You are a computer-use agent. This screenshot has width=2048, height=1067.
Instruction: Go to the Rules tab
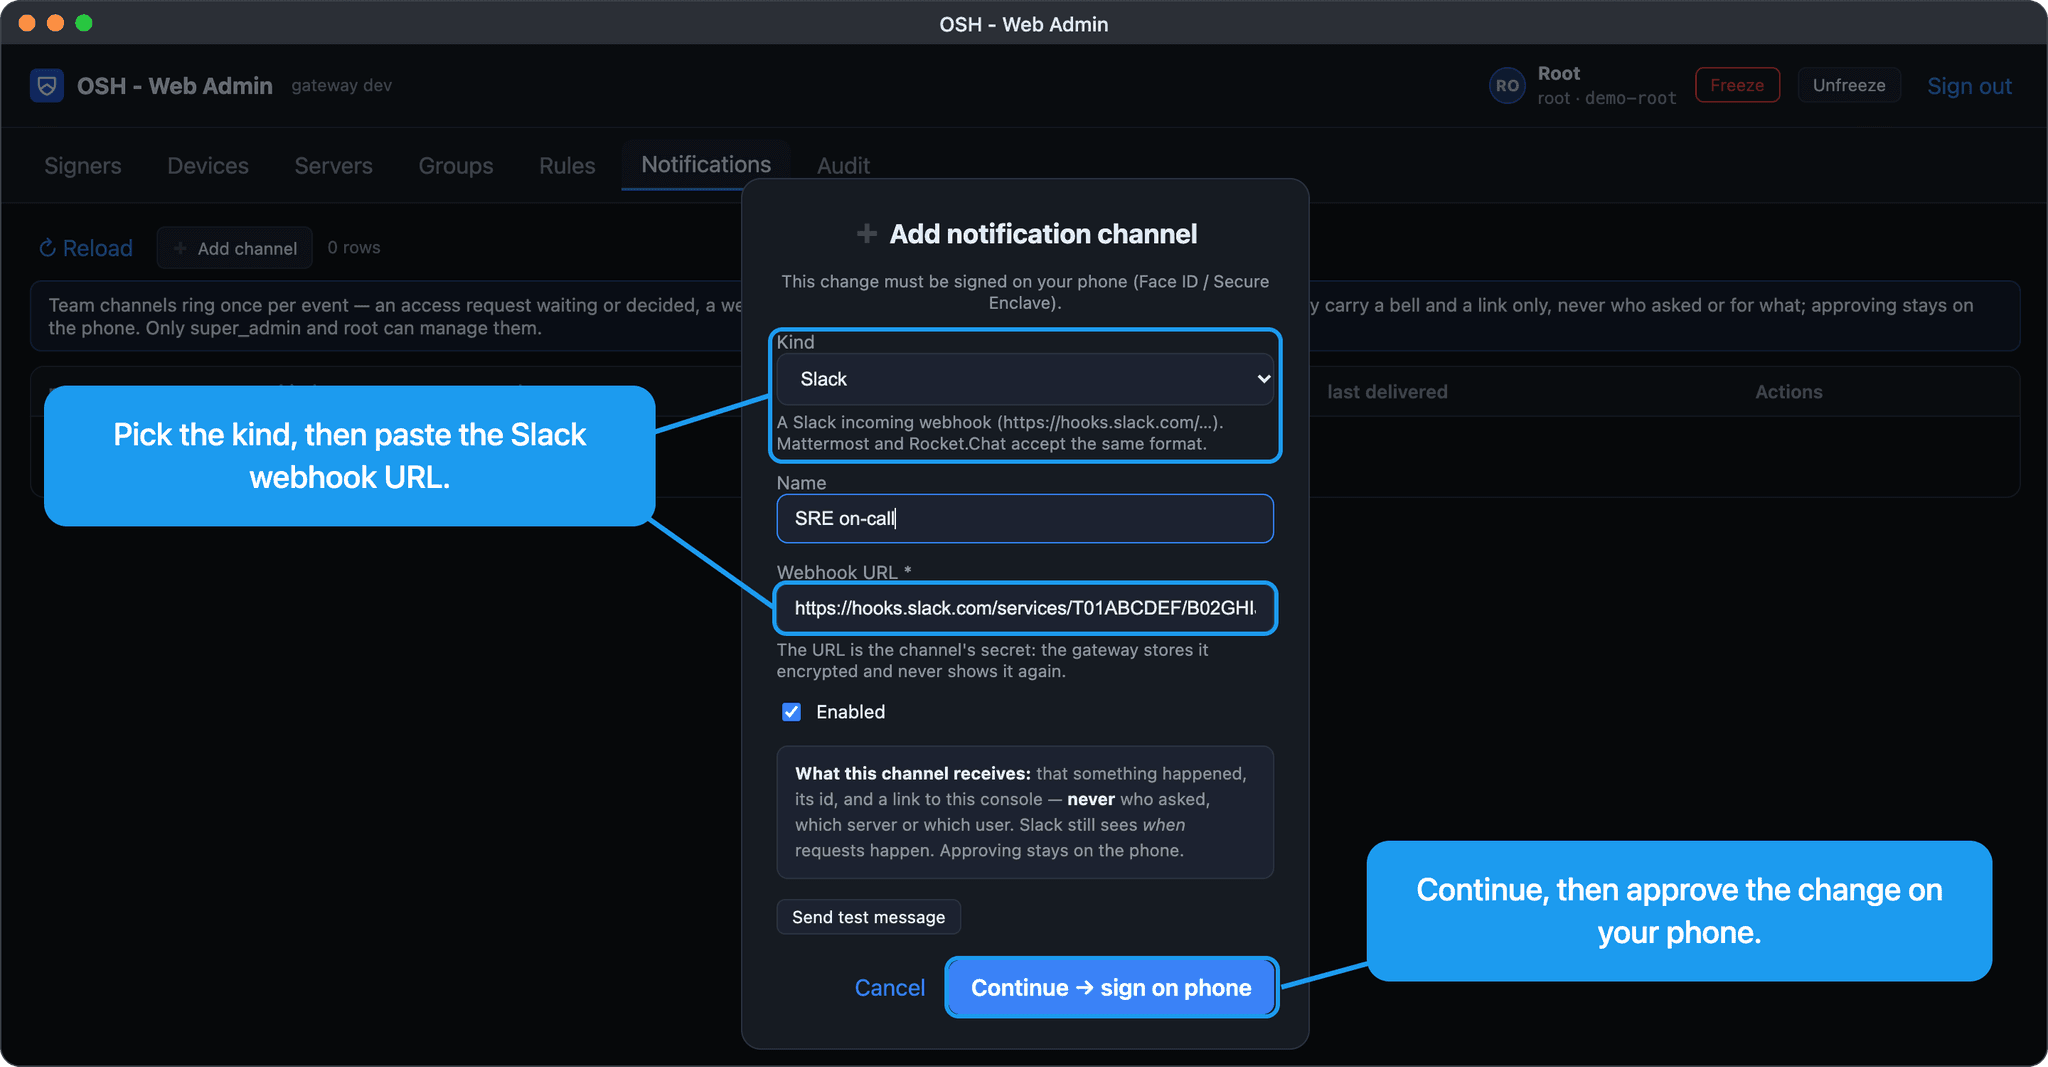[x=567, y=166]
